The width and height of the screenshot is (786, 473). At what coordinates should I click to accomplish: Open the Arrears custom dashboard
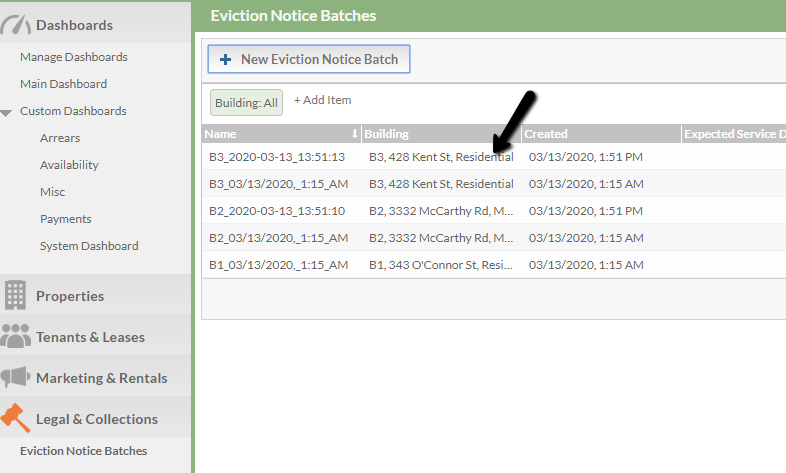click(60, 138)
